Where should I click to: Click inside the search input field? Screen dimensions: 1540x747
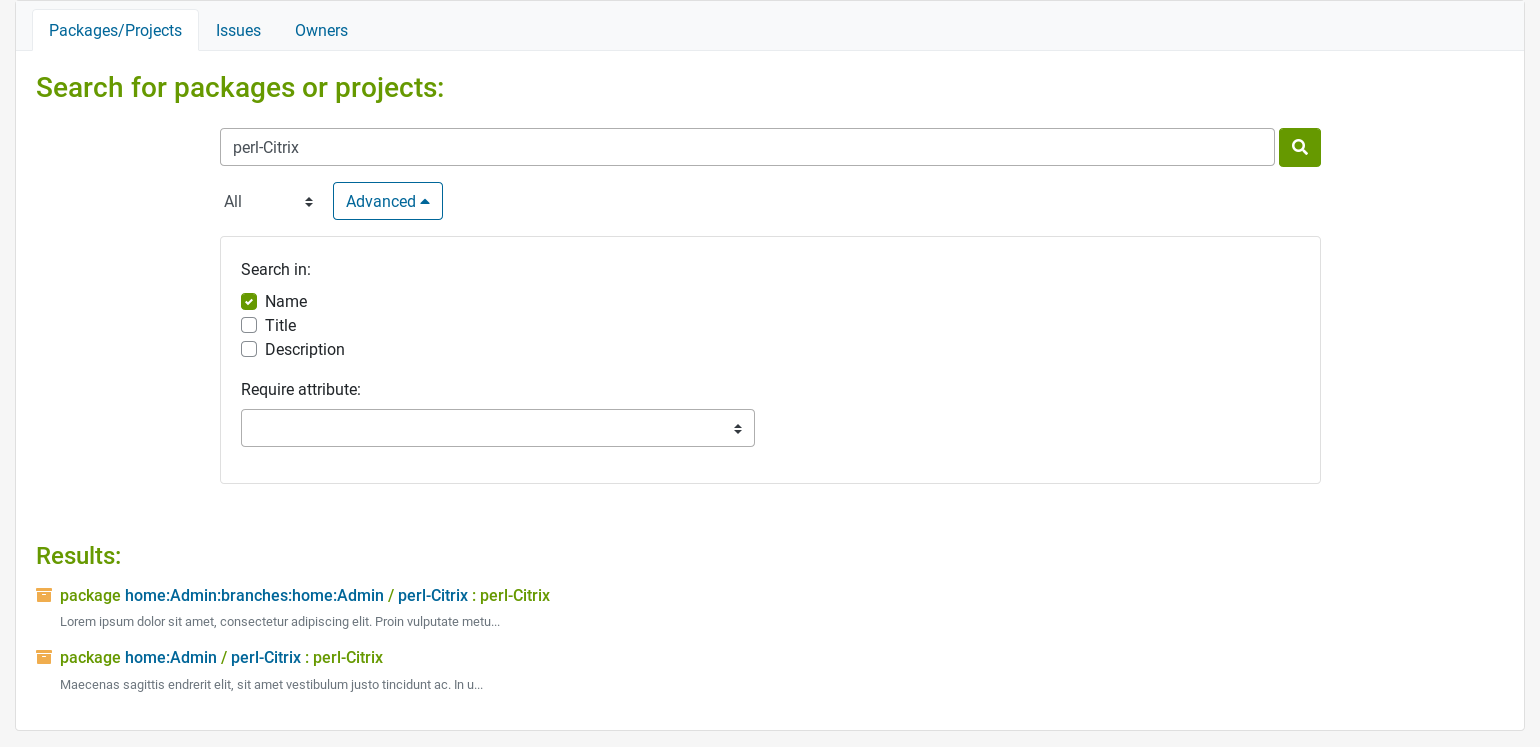point(747,147)
